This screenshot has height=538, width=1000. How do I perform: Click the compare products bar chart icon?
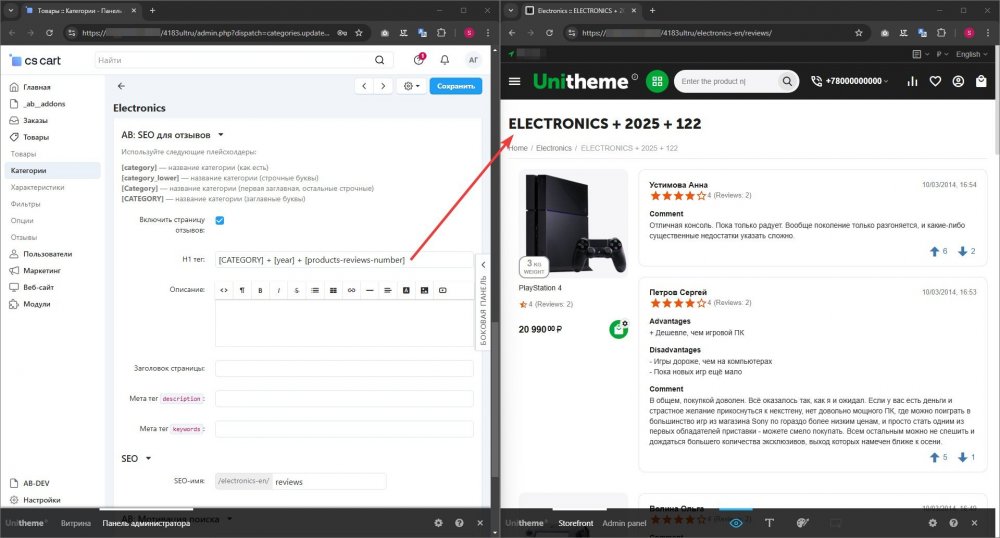coord(911,81)
